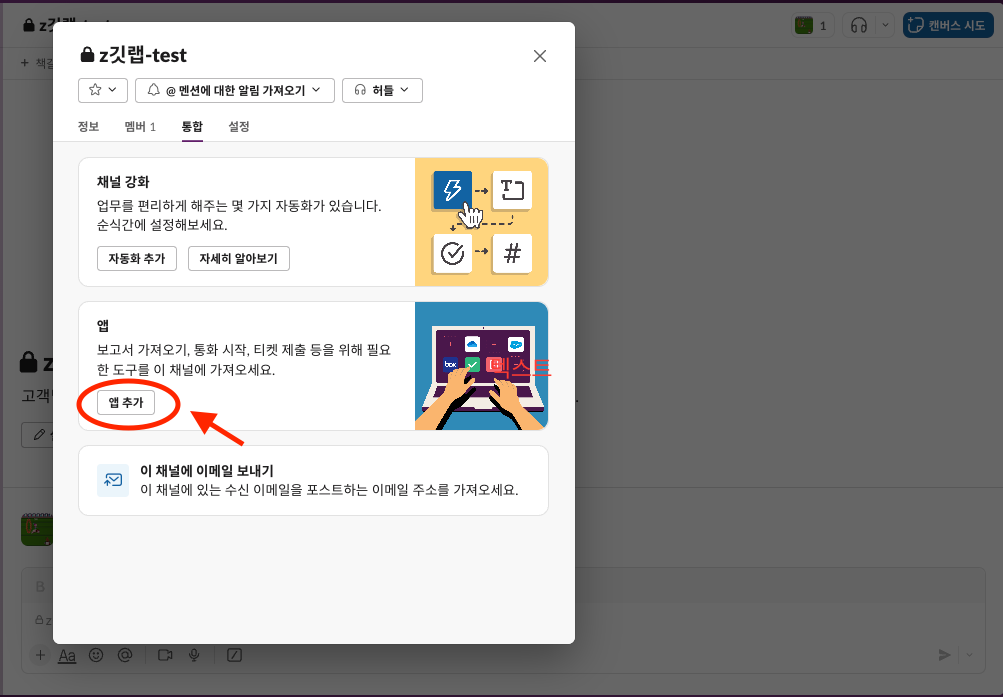Screen dimensions: 1003x697
Task: Click the green user avatar in message list
Action: (x=36, y=529)
